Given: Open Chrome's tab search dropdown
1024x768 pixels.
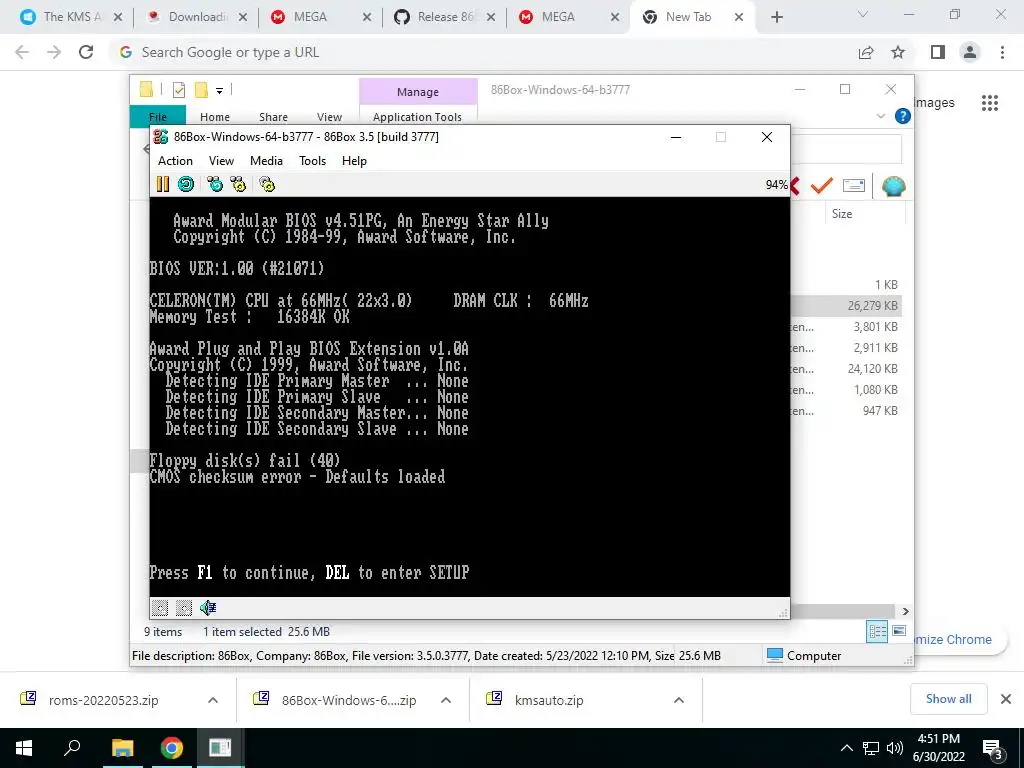Looking at the screenshot, I should click(x=862, y=14).
